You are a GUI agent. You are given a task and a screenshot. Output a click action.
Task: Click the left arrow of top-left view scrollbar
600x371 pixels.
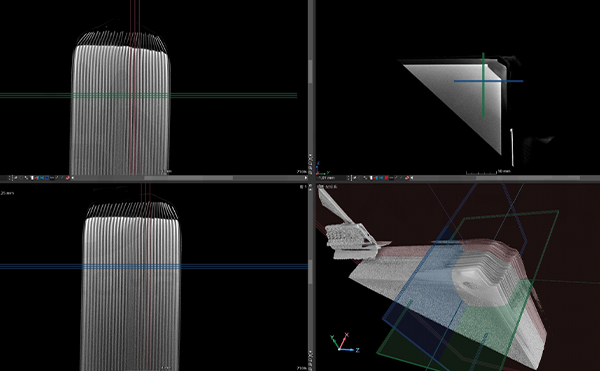(73, 178)
